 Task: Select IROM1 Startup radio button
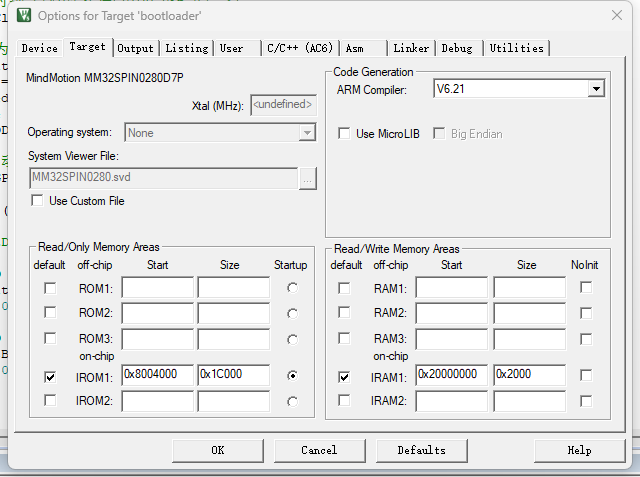click(292, 375)
